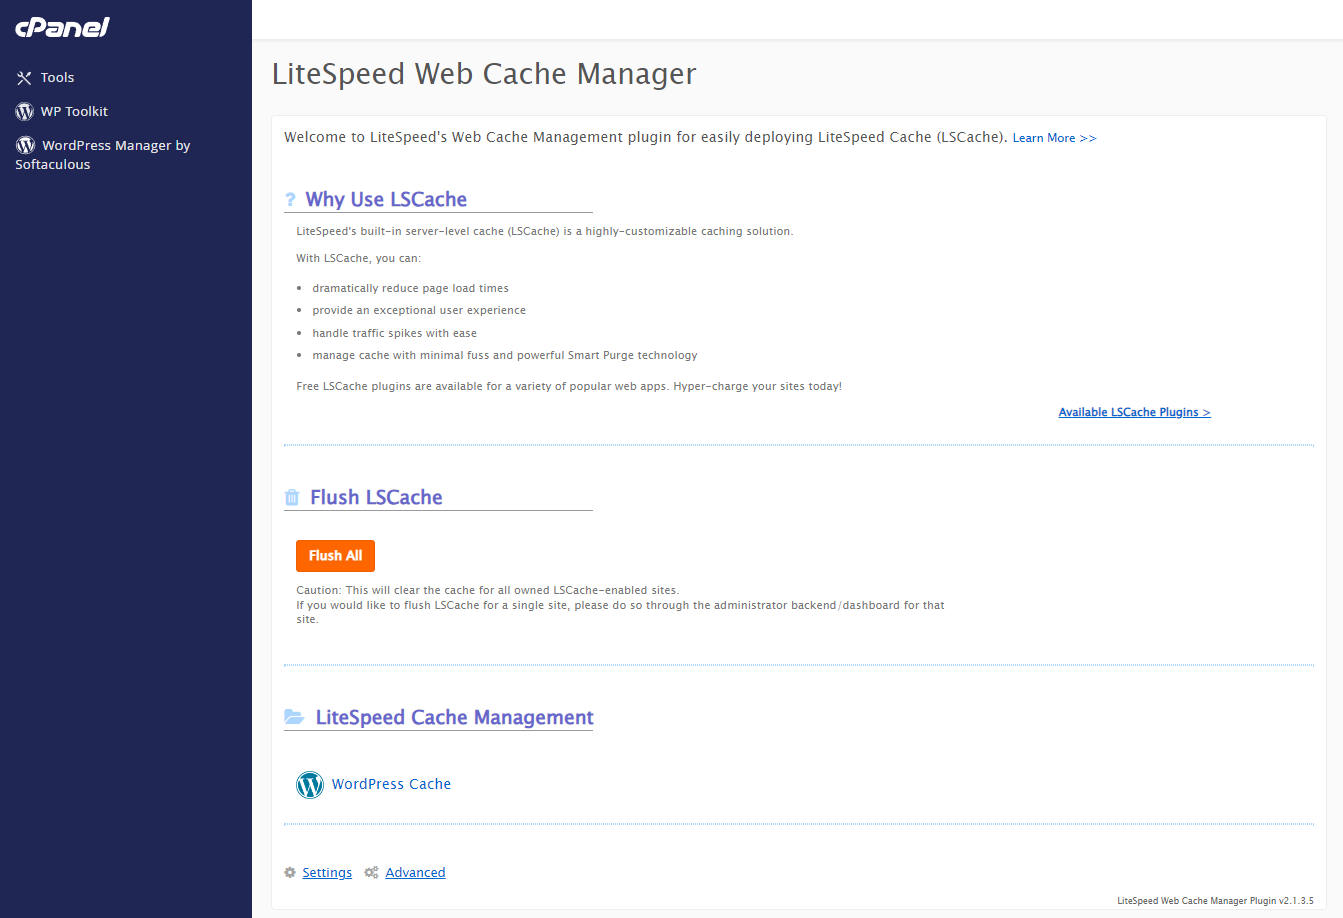
Task: Click the cPanel logo
Action: [62, 27]
